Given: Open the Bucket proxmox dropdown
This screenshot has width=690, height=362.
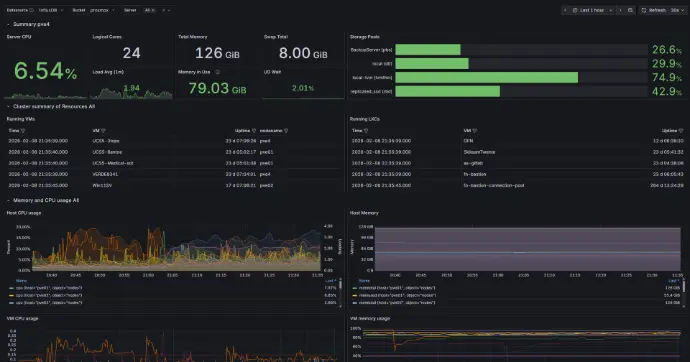Looking at the screenshot, I should pos(102,10).
